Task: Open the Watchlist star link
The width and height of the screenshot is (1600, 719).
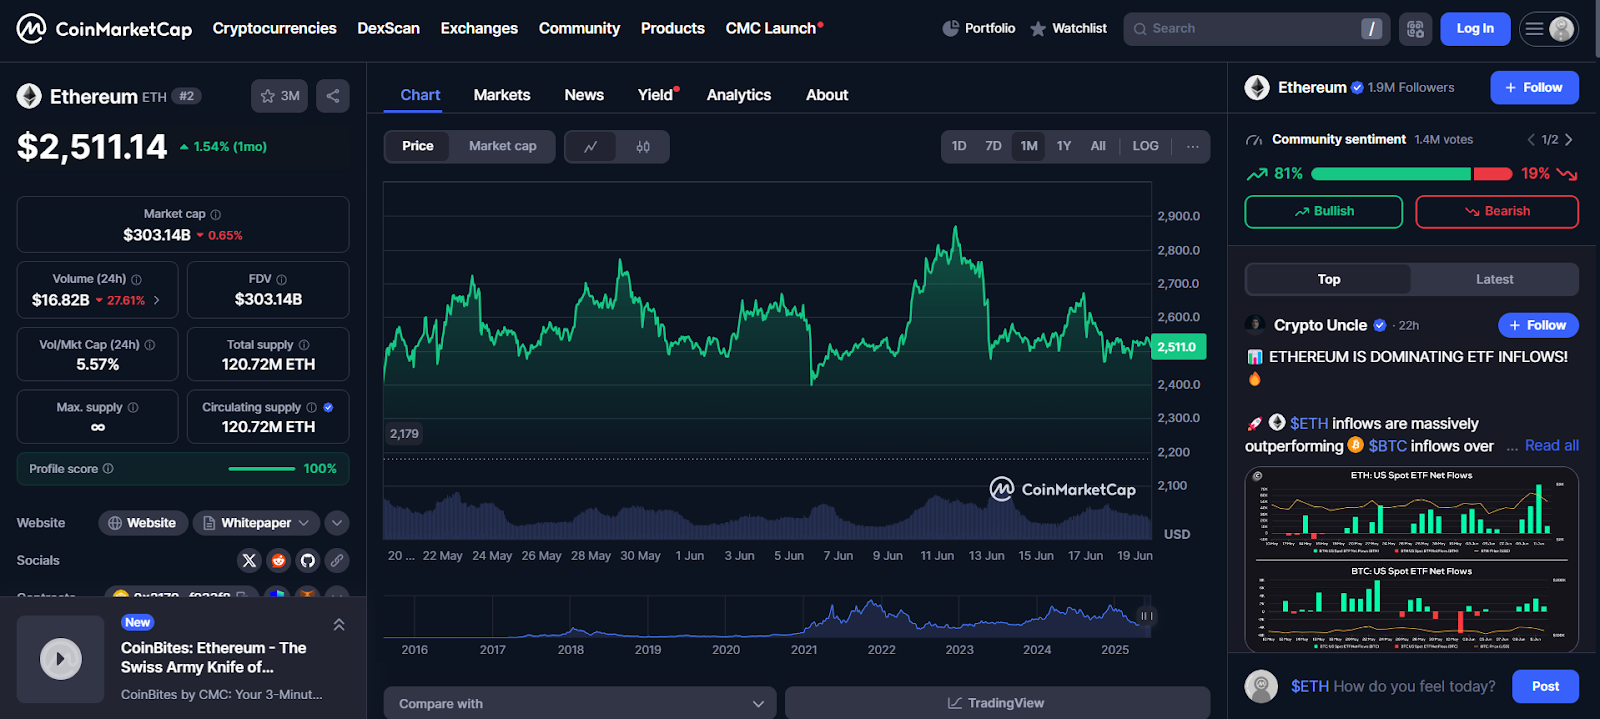Action: (x=1068, y=28)
